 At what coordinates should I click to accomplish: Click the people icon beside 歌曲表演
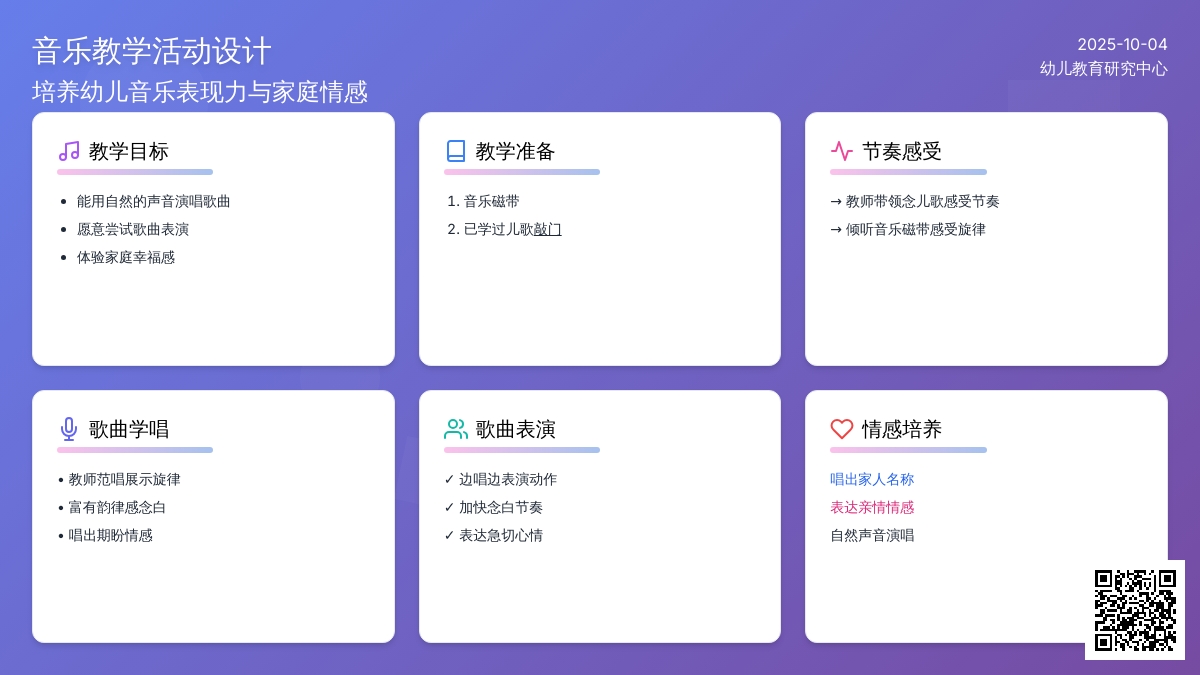pos(456,429)
